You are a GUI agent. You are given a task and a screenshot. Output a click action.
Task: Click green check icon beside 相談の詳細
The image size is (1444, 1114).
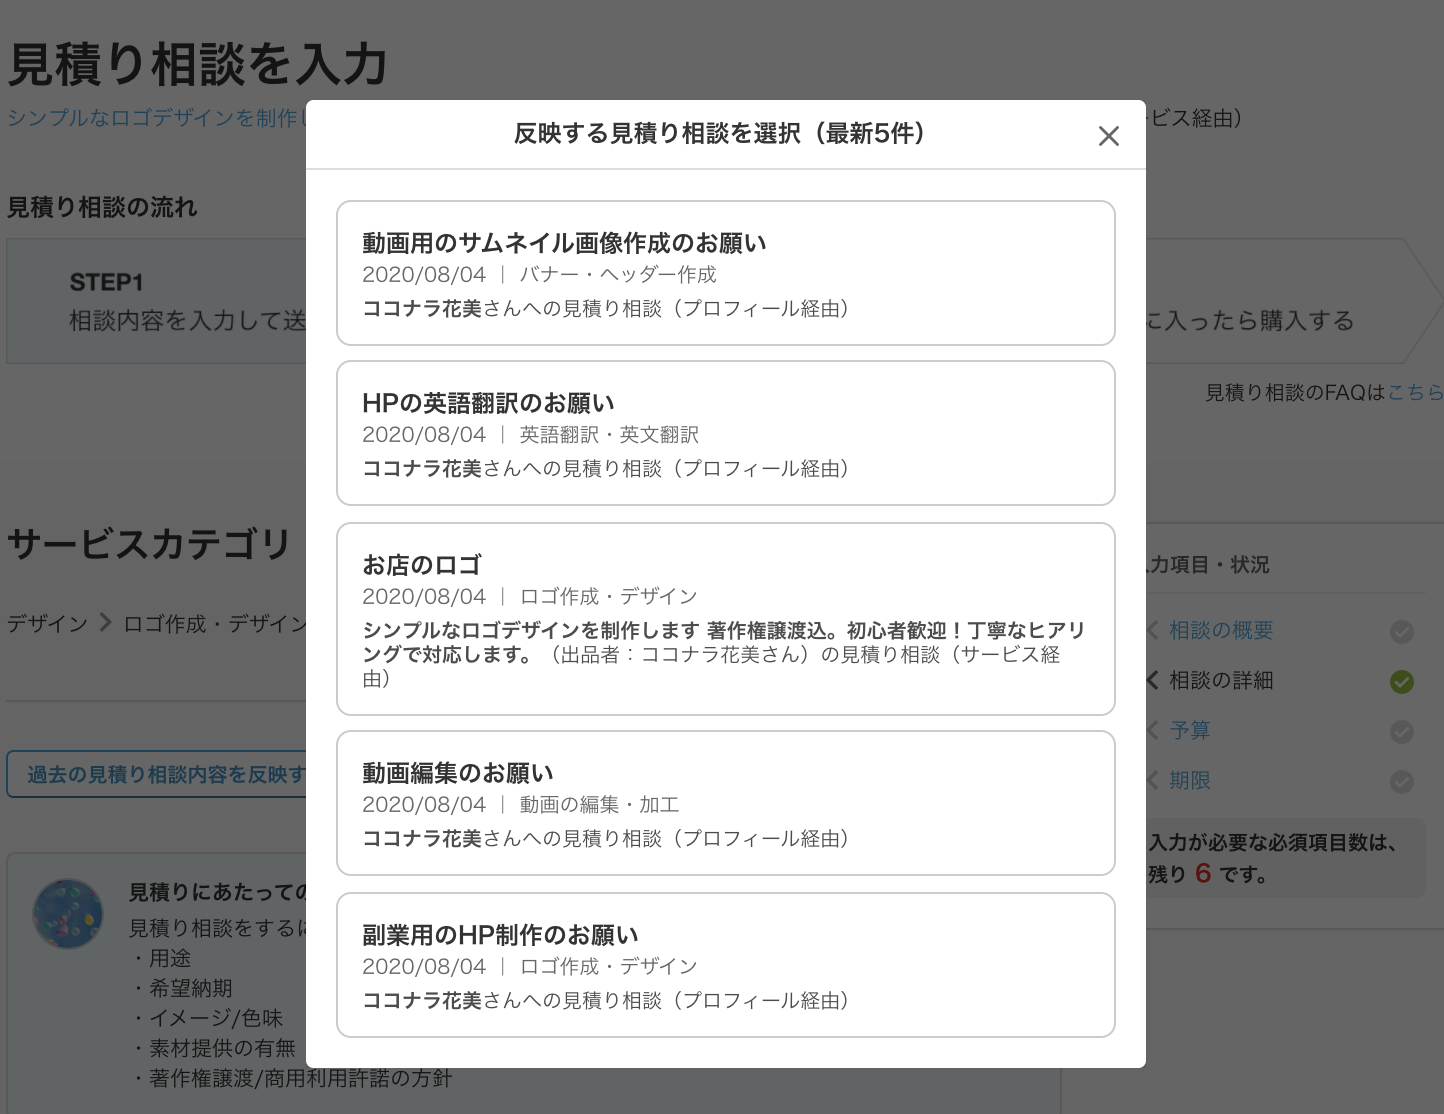coord(1402,682)
